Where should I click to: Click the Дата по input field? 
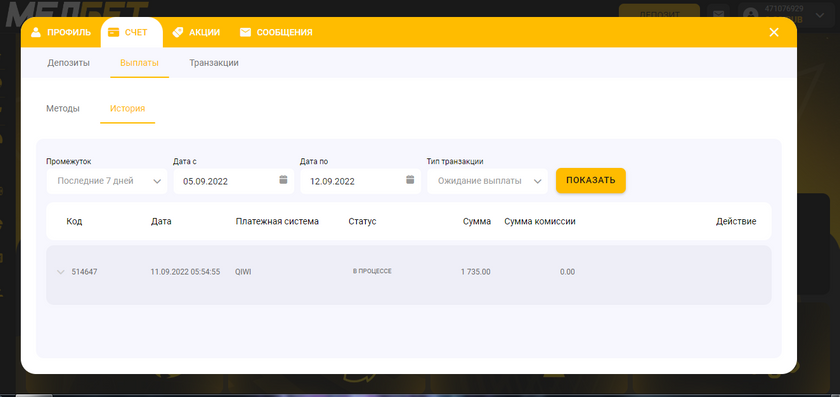click(361, 181)
